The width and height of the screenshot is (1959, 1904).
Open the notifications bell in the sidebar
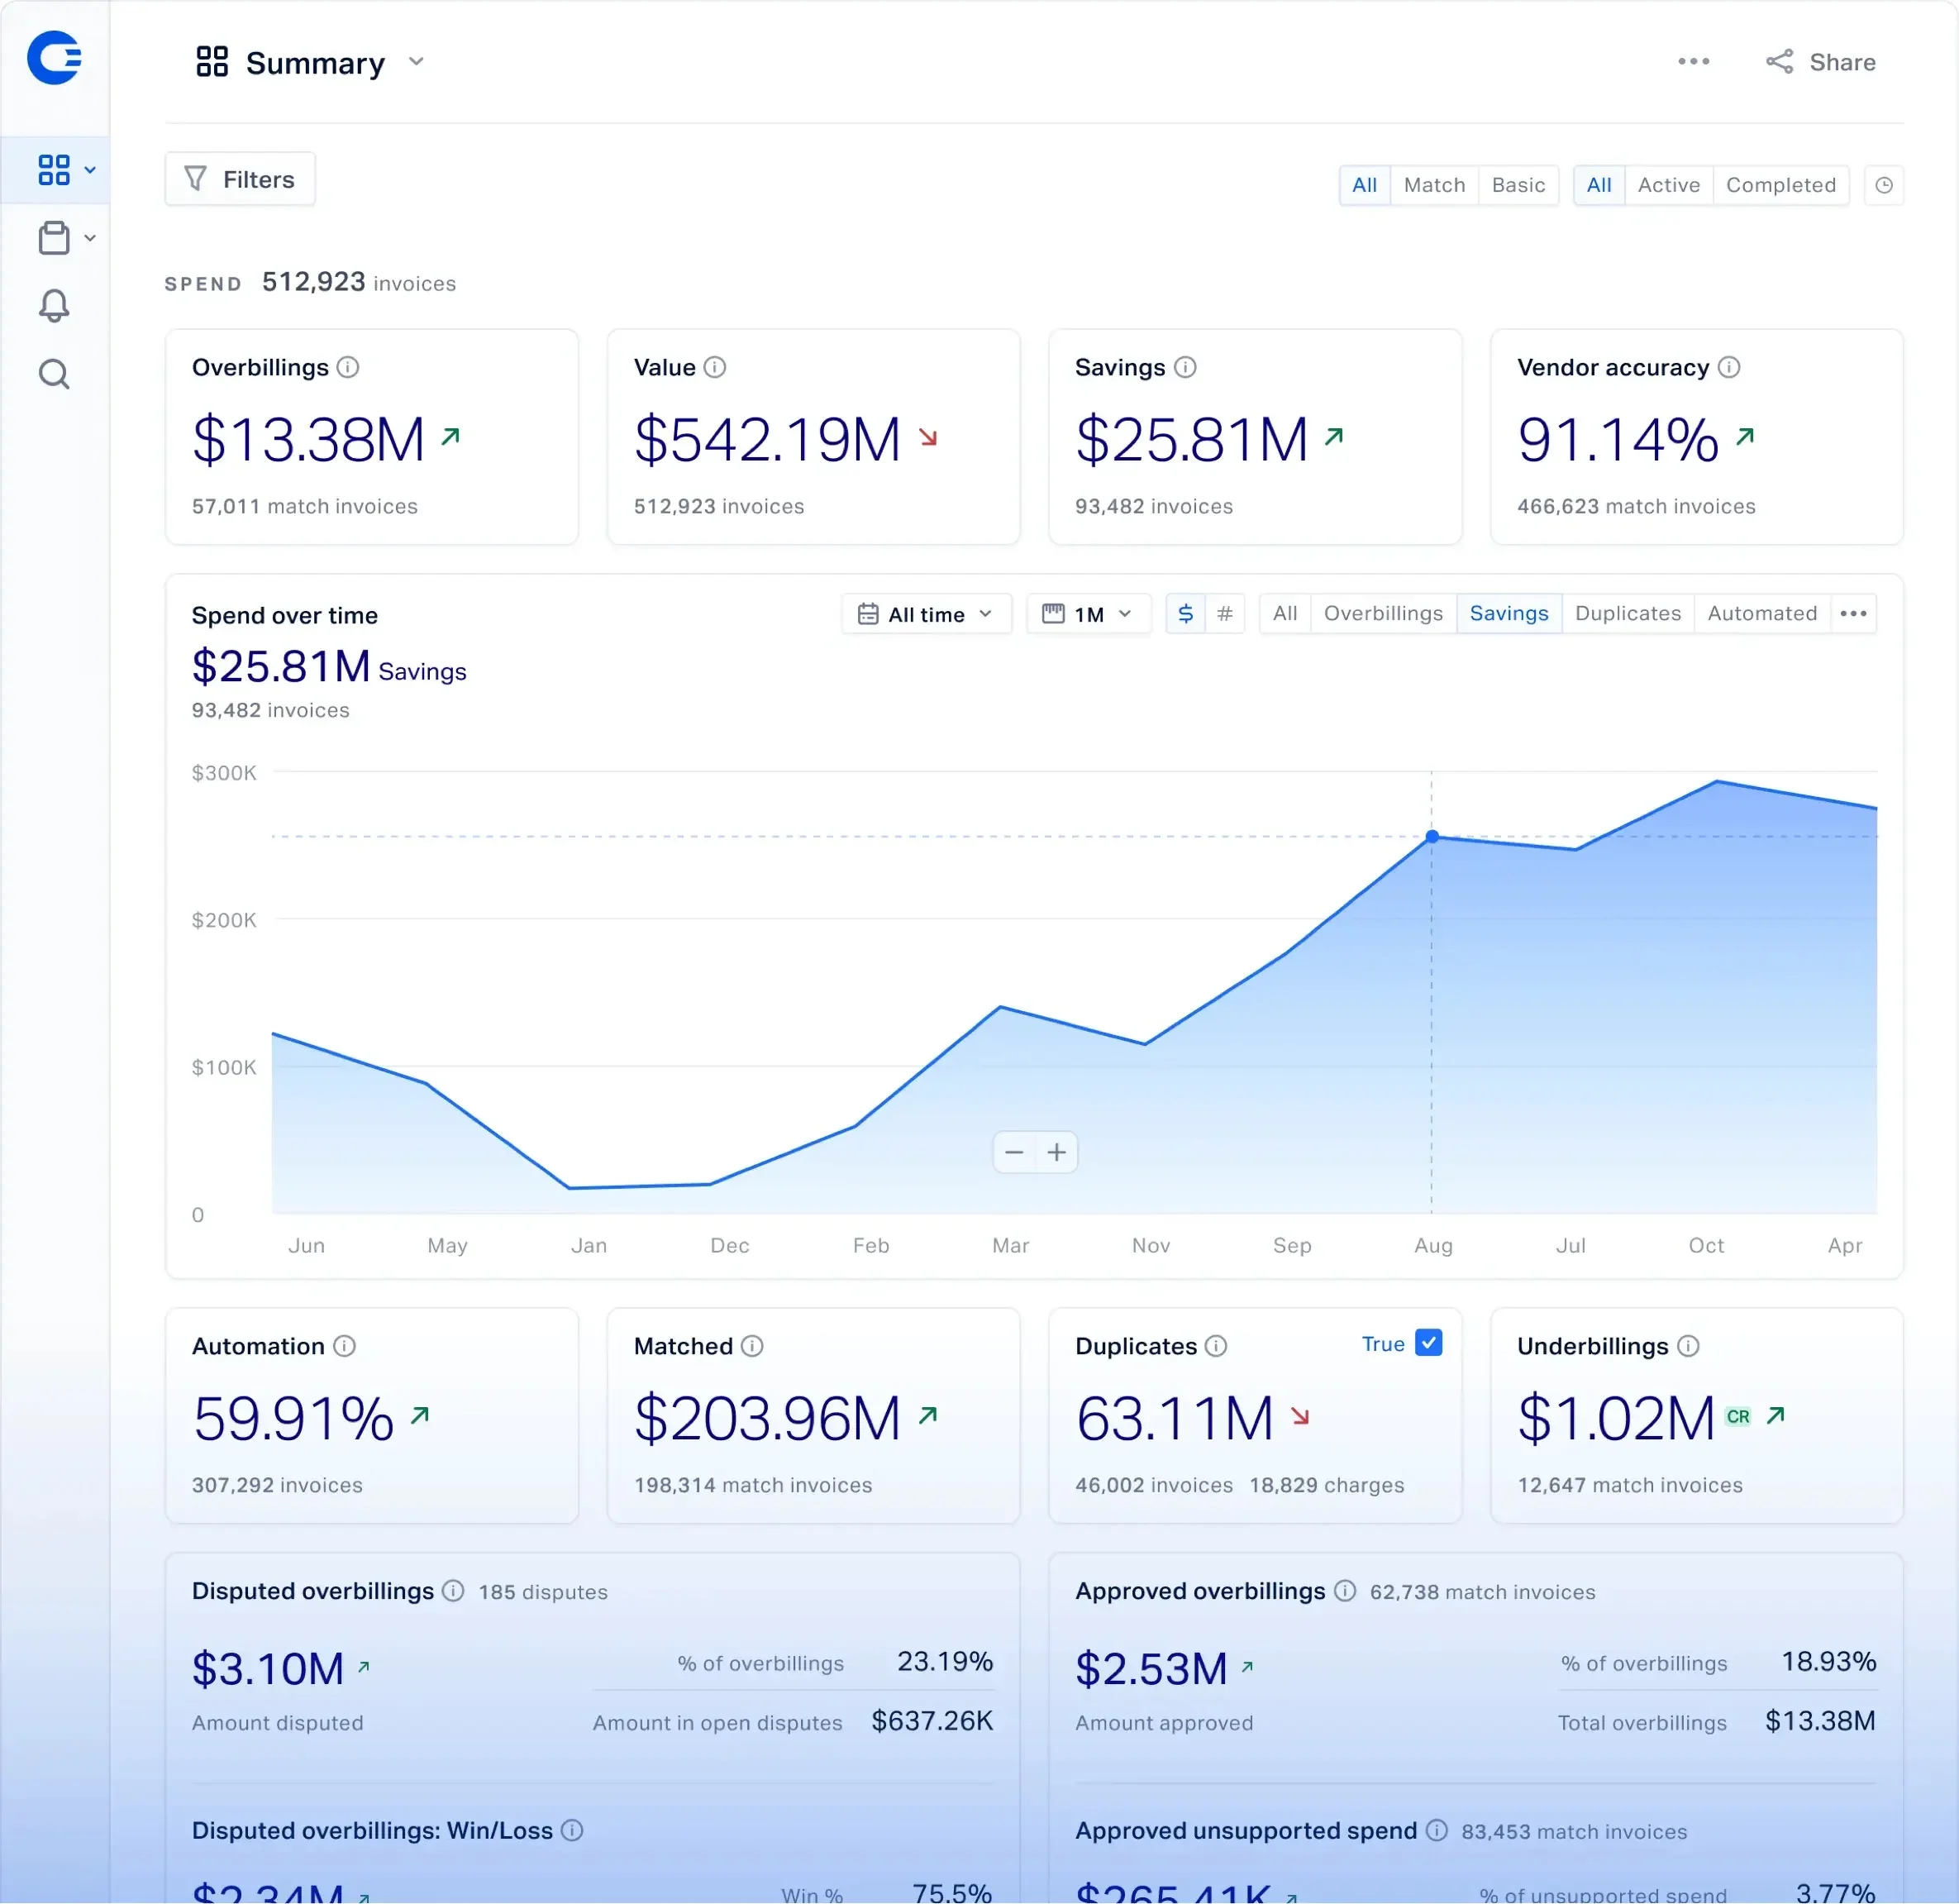coord(54,305)
